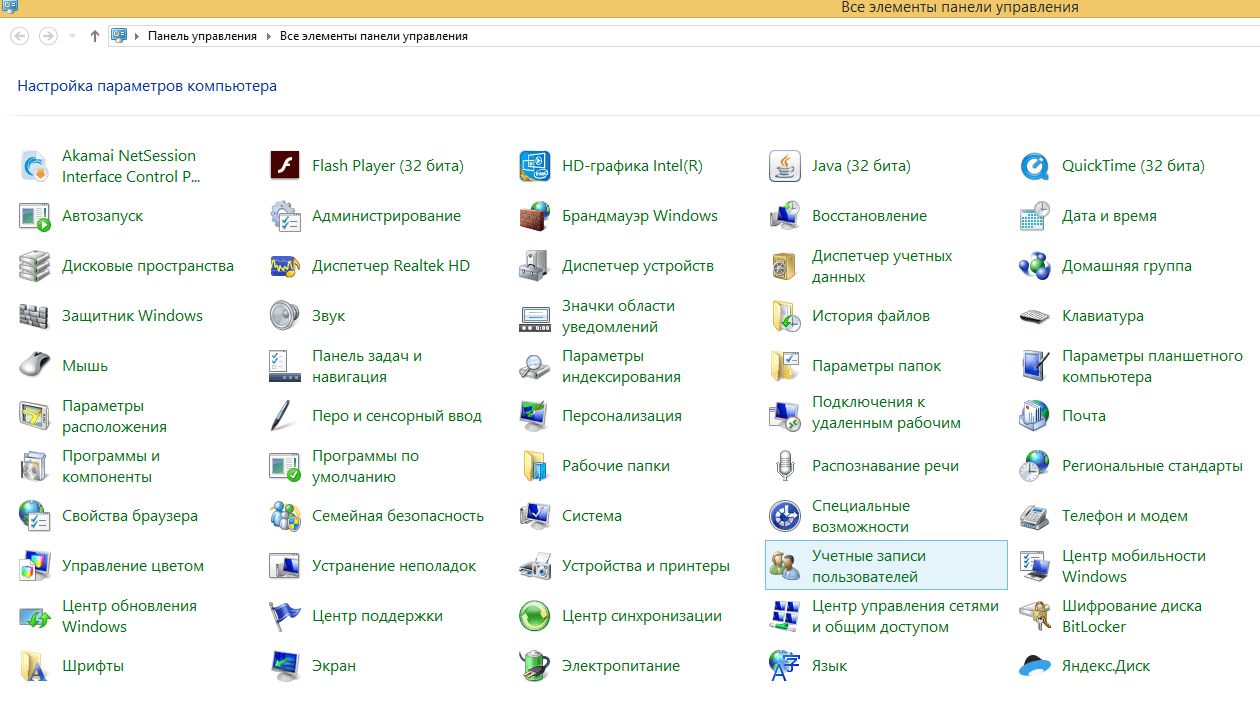Screen dimensions: 1260x722
Task: Click the Flash Player (32 бита) icon
Action: [x=285, y=166]
